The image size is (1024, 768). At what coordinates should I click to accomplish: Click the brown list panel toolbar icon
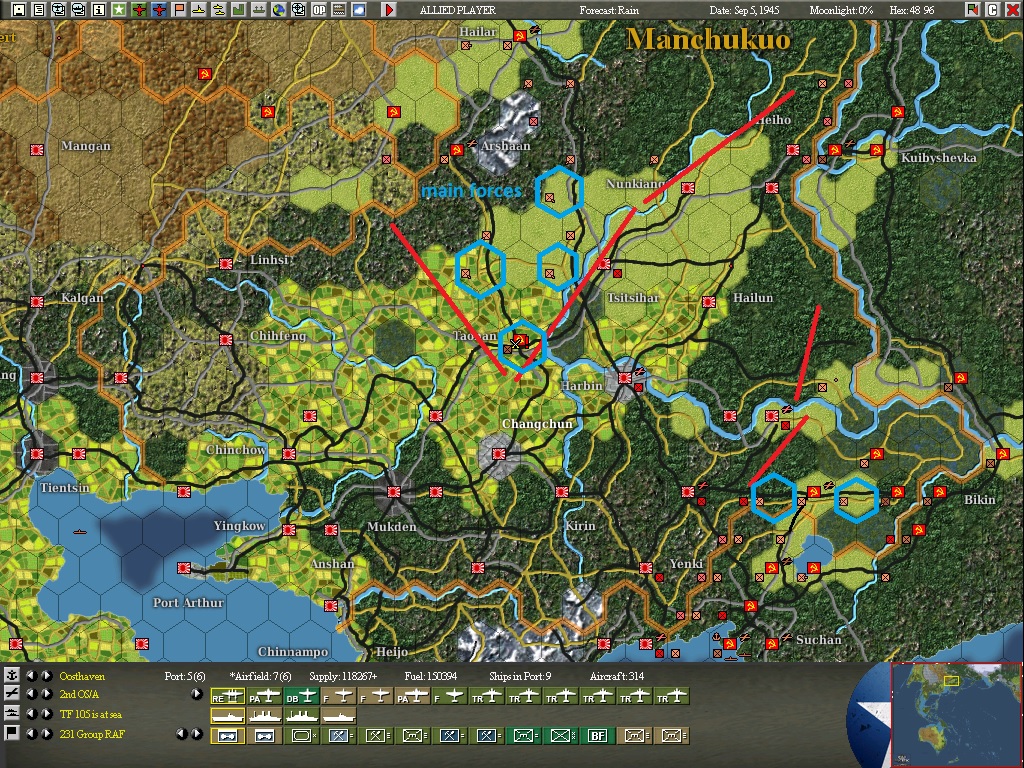click(x=339, y=9)
